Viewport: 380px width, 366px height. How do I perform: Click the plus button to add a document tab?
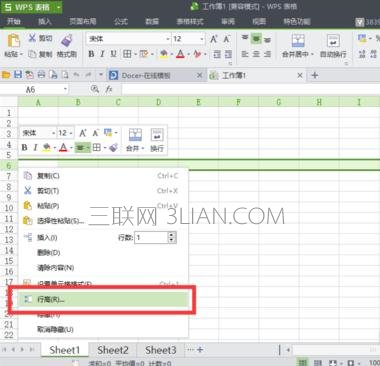click(x=314, y=75)
